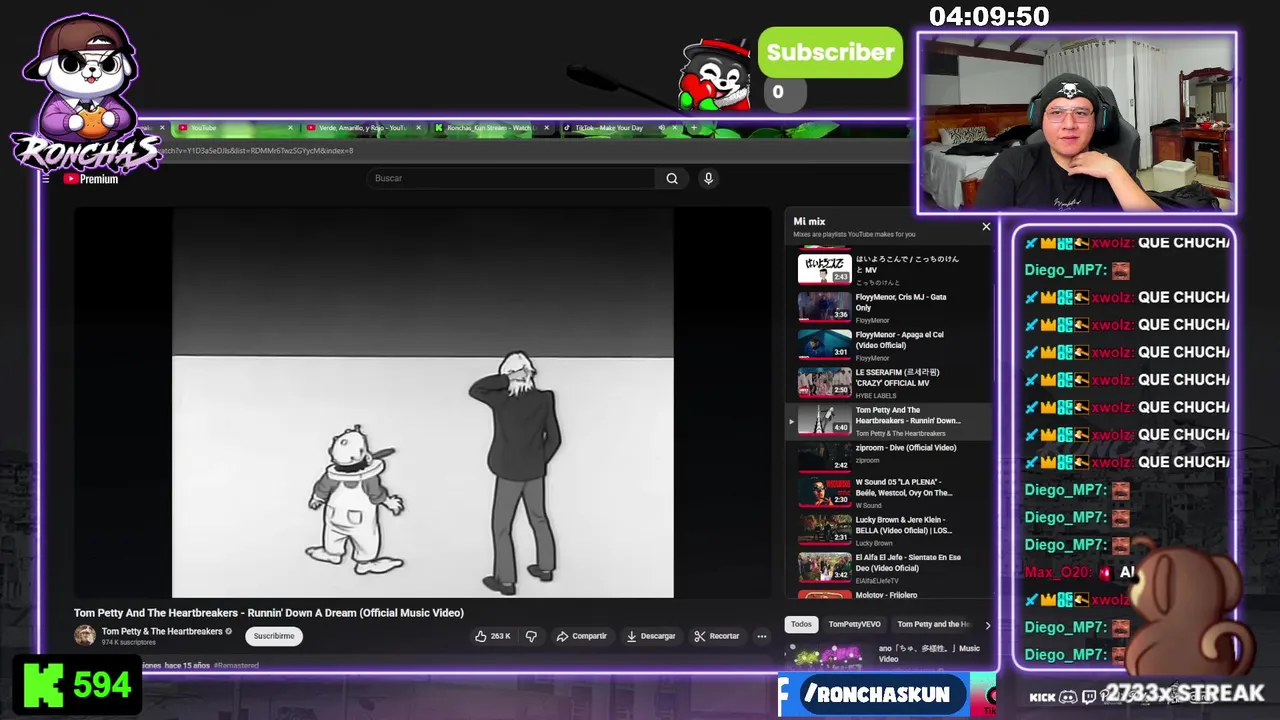Dislike the Tom Petty video
Viewport: 1280px width, 720px height.
point(531,636)
